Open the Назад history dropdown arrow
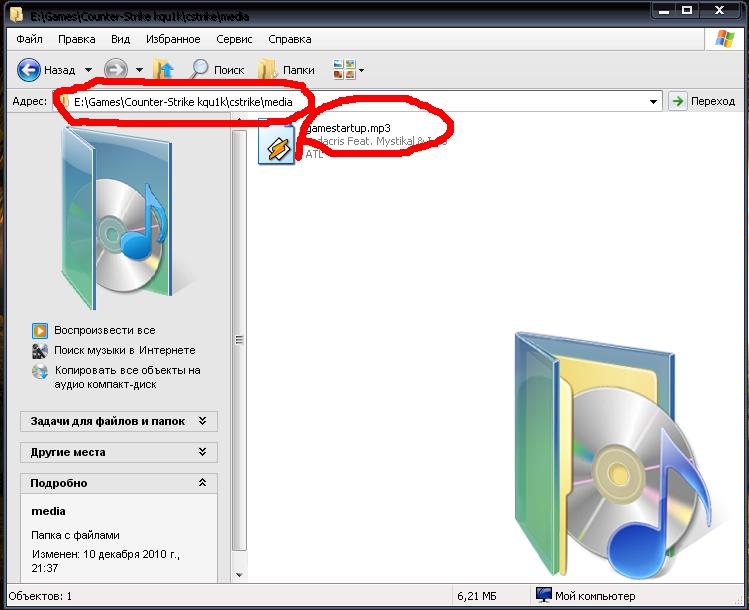 pyautogui.click(x=88, y=70)
